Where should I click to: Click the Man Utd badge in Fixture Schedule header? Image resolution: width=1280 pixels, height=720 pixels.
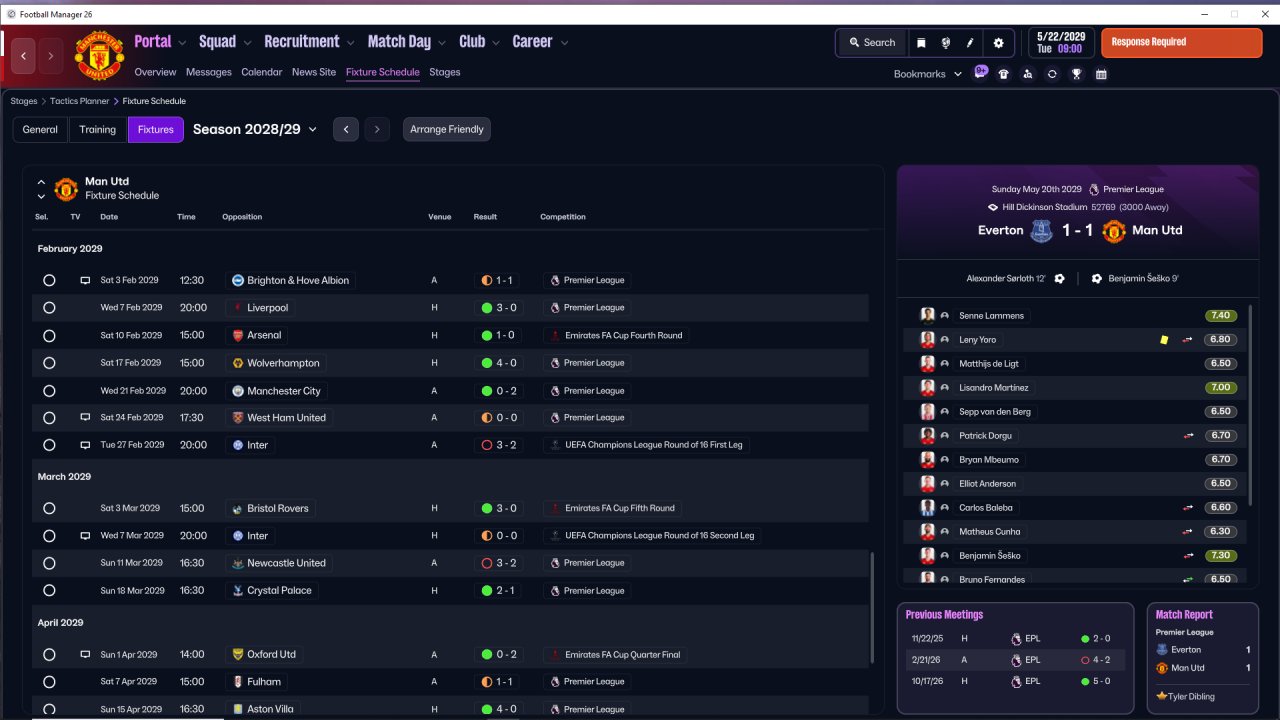(66, 189)
